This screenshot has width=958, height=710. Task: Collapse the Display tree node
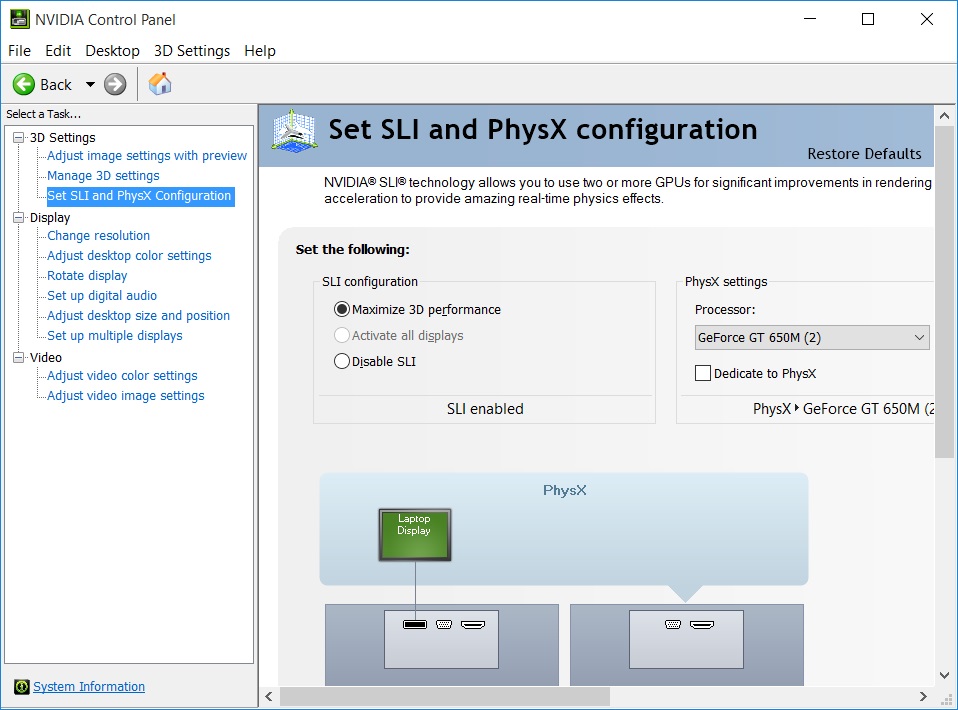[x=19, y=218]
